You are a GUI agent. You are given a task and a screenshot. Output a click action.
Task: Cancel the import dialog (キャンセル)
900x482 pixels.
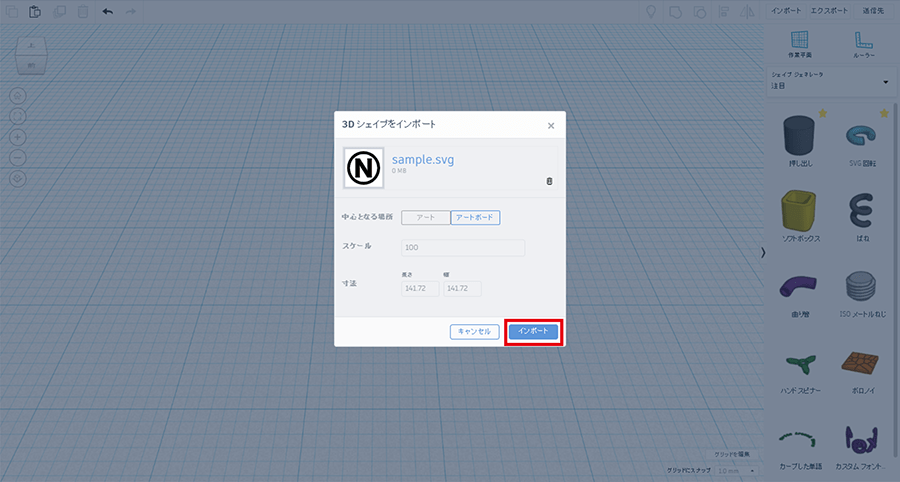tap(475, 332)
